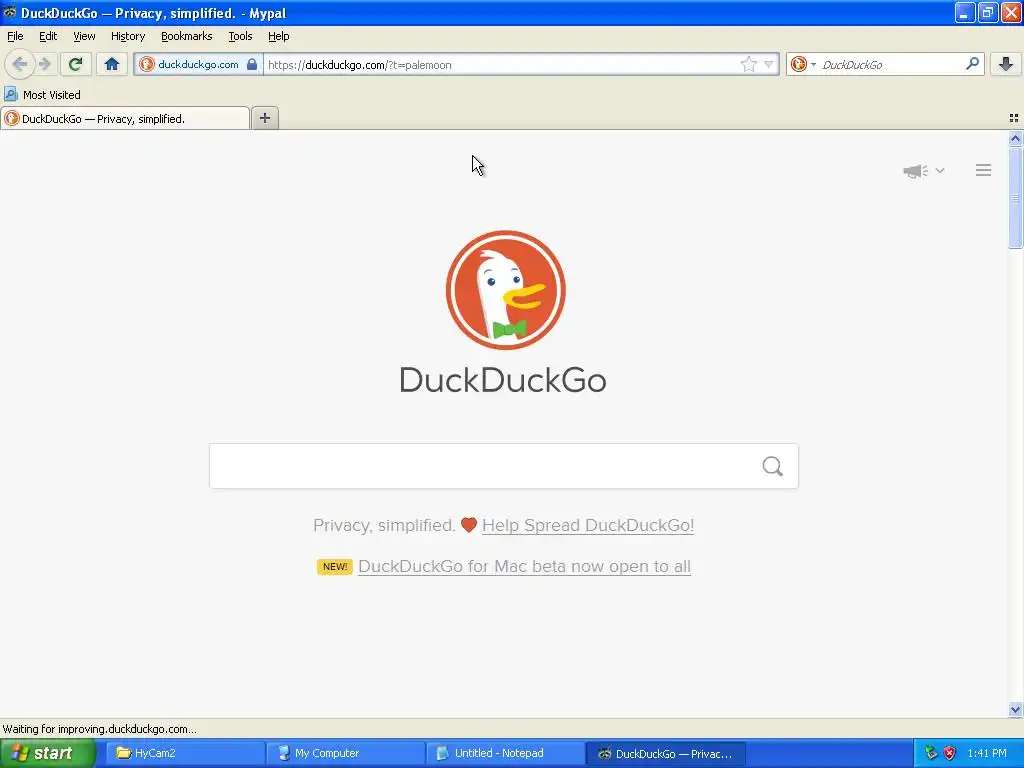
Task: Click the vertical scrollbar thumb
Action: click(1015, 198)
